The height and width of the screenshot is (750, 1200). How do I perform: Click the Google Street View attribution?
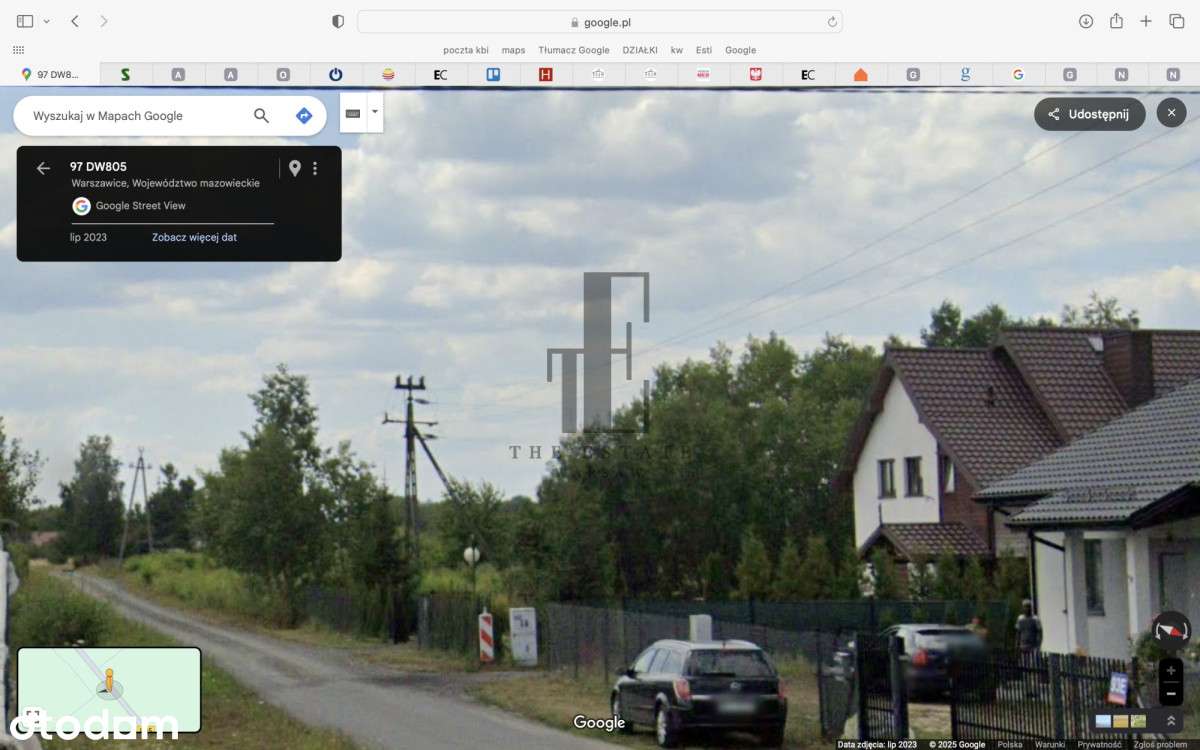pyautogui.click(x=129, y=206)
